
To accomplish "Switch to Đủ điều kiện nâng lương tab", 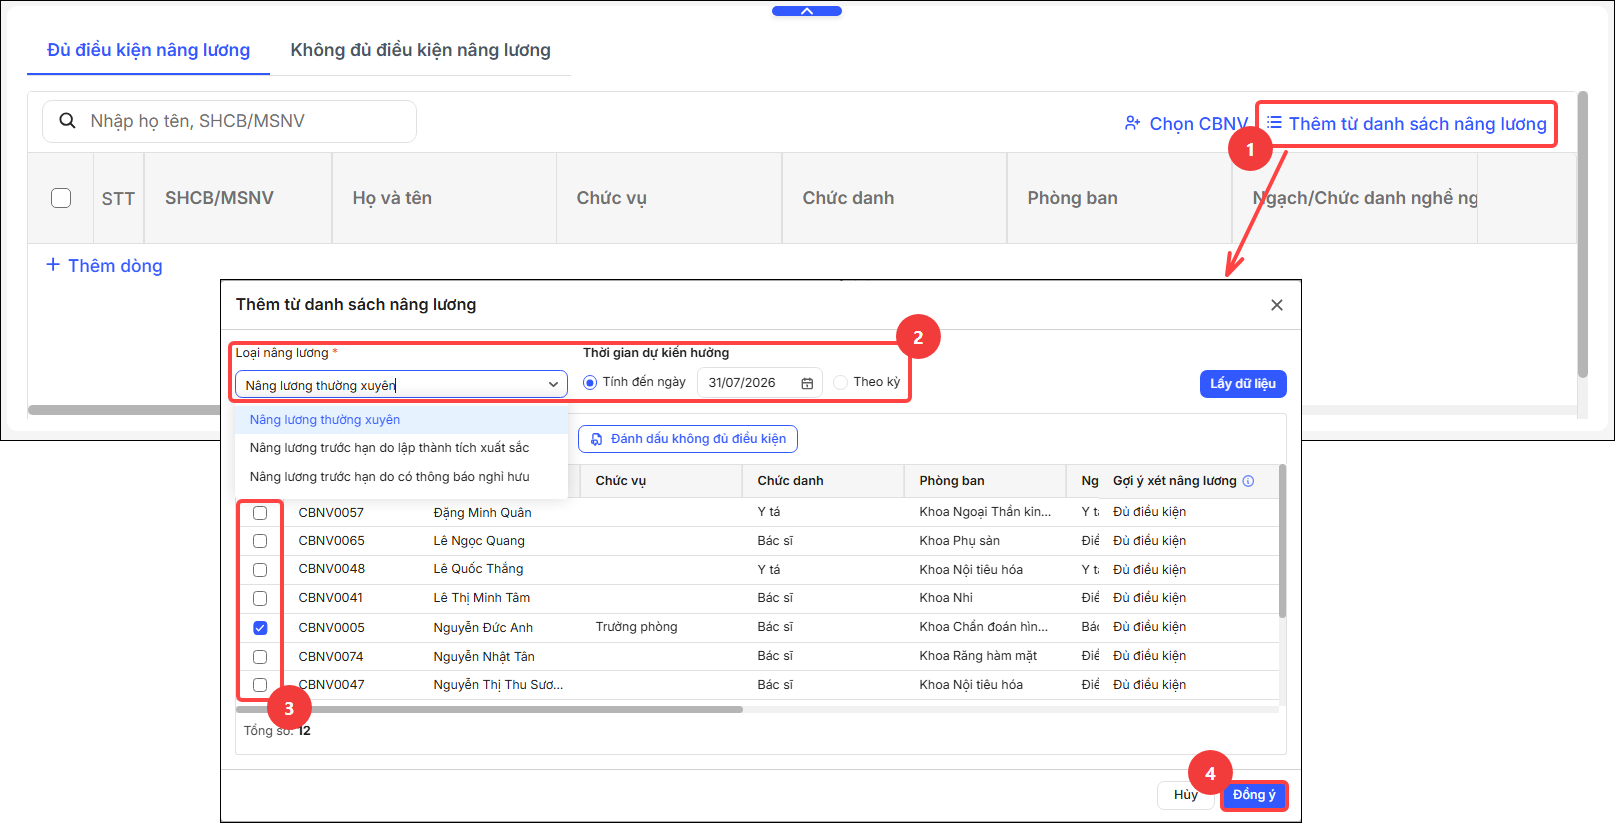I will point(149,50).
